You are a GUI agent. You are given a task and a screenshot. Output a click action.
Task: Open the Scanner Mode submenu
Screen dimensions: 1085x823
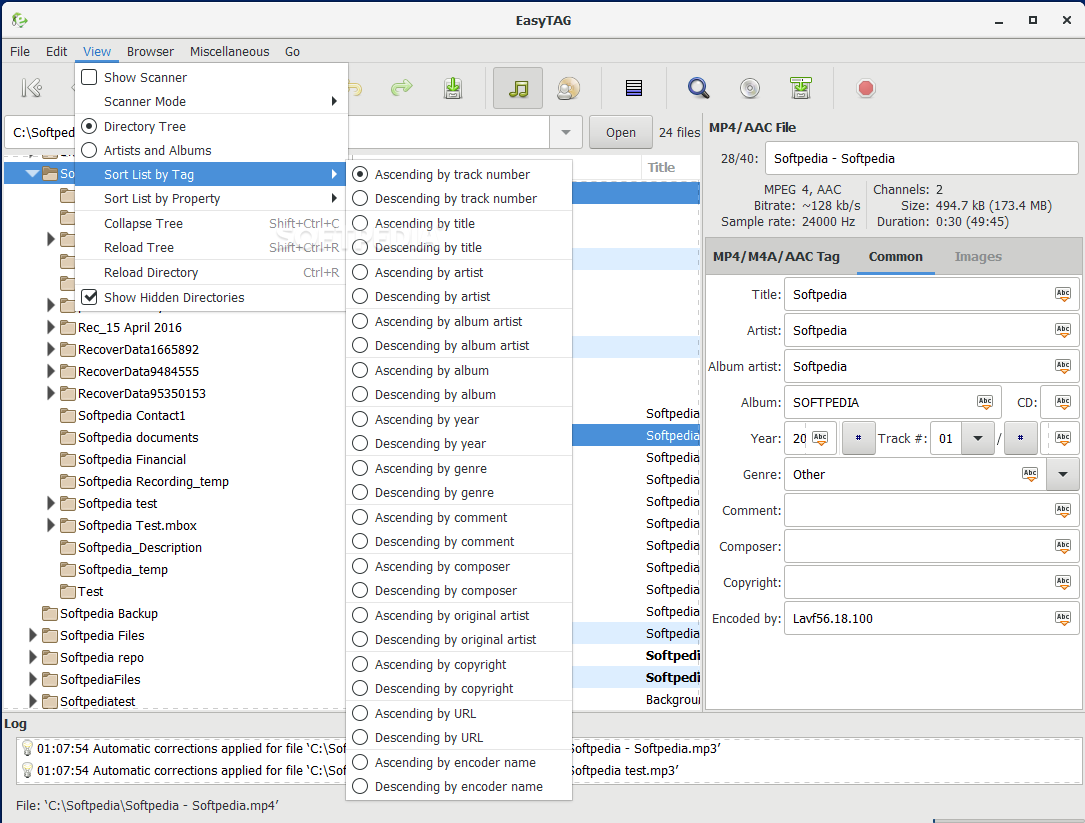point(211,101)
